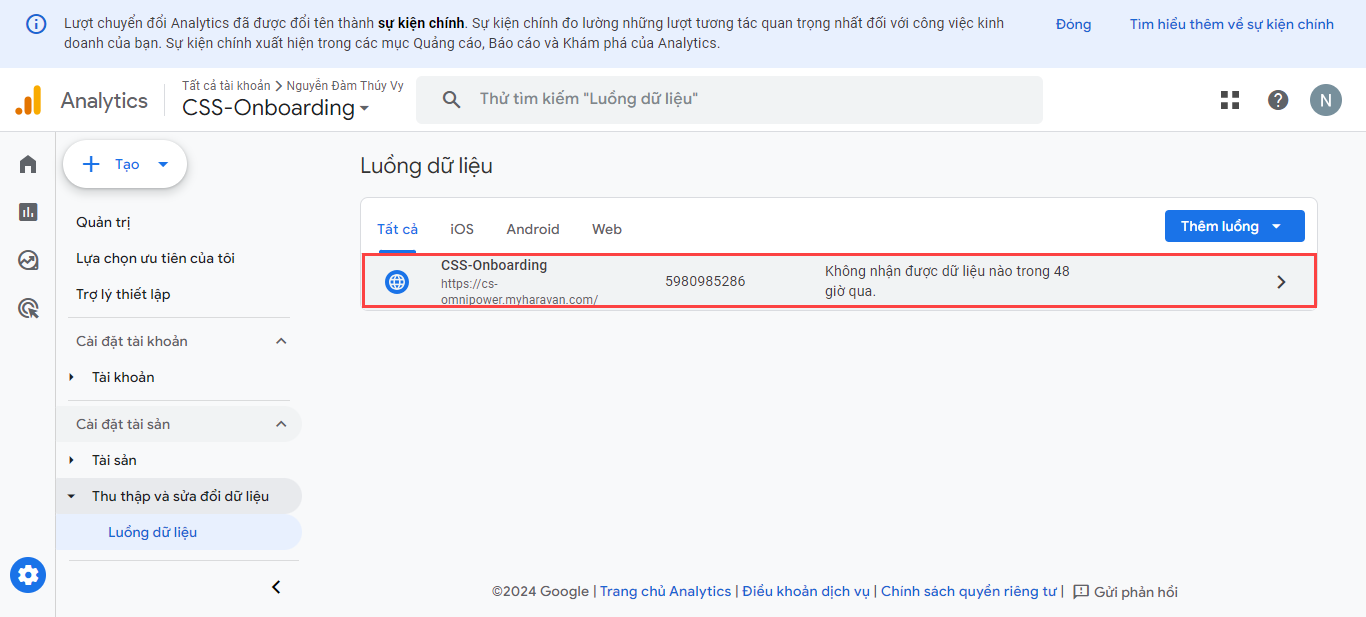Expand the Tài sản tree item
1366x617 pixels.
[71, 460]
